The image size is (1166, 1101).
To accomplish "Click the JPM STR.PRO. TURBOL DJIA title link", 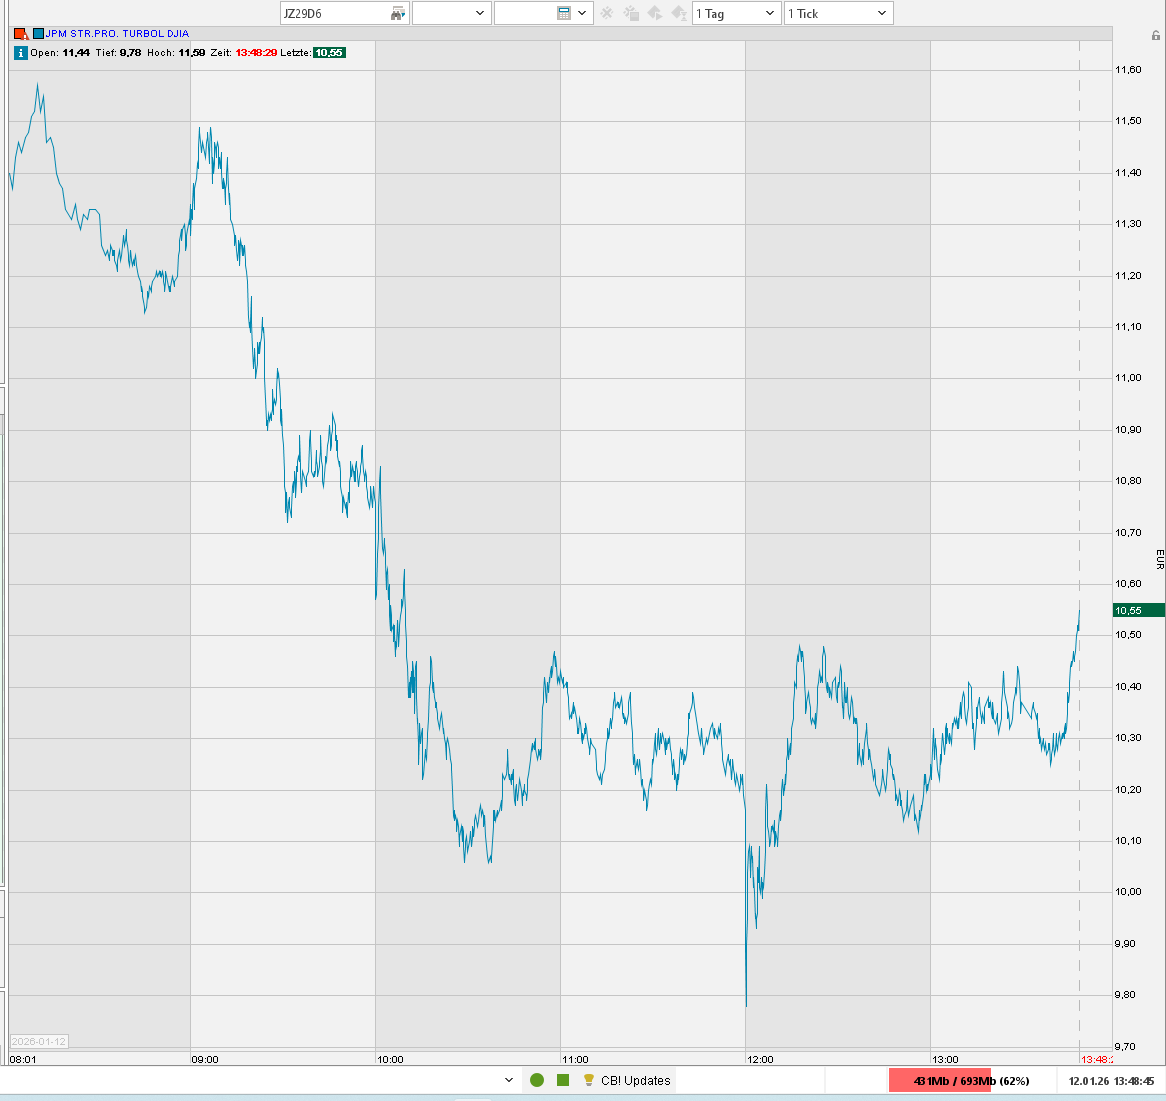I will (x=117, y=34).
